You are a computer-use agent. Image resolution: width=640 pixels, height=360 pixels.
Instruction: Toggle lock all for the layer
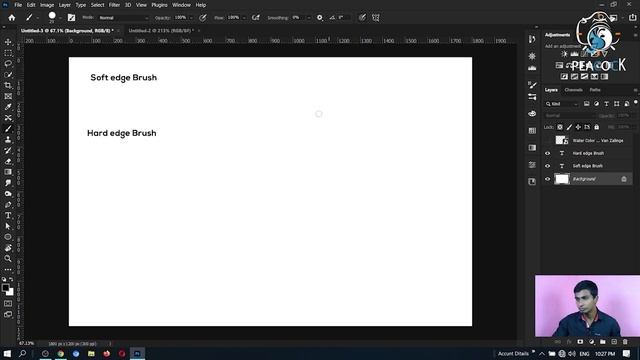tap(596, 127)
